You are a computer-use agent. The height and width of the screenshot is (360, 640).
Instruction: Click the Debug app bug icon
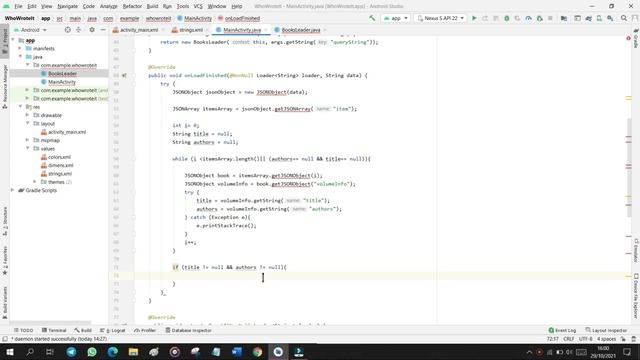pyautogui.click(x=507, y=18)
